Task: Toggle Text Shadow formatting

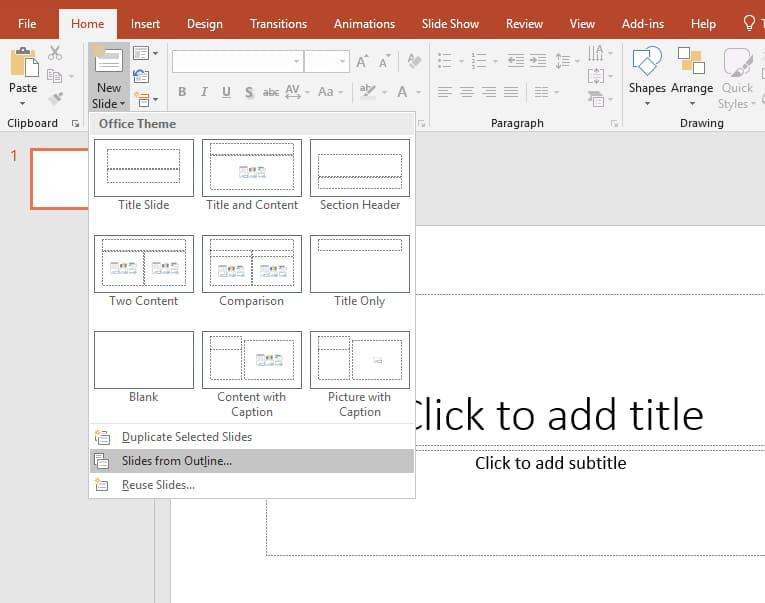Action: coord(249,92)
